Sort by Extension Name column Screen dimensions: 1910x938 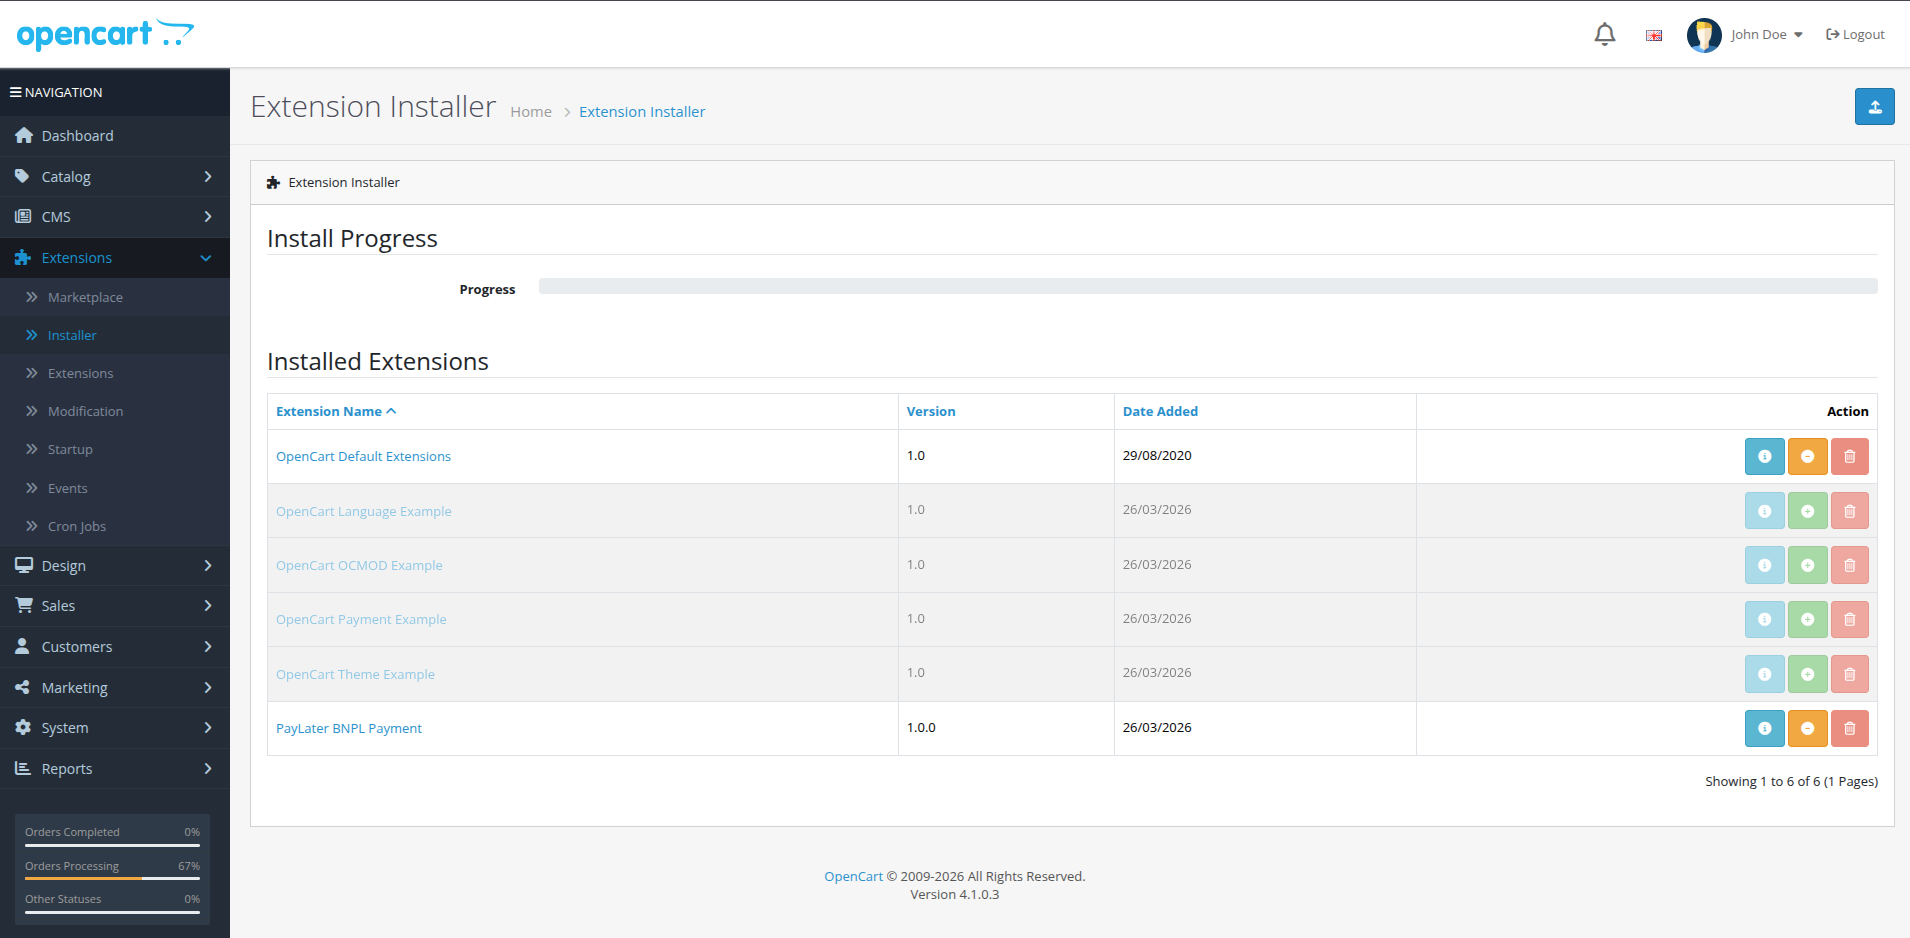336,411
